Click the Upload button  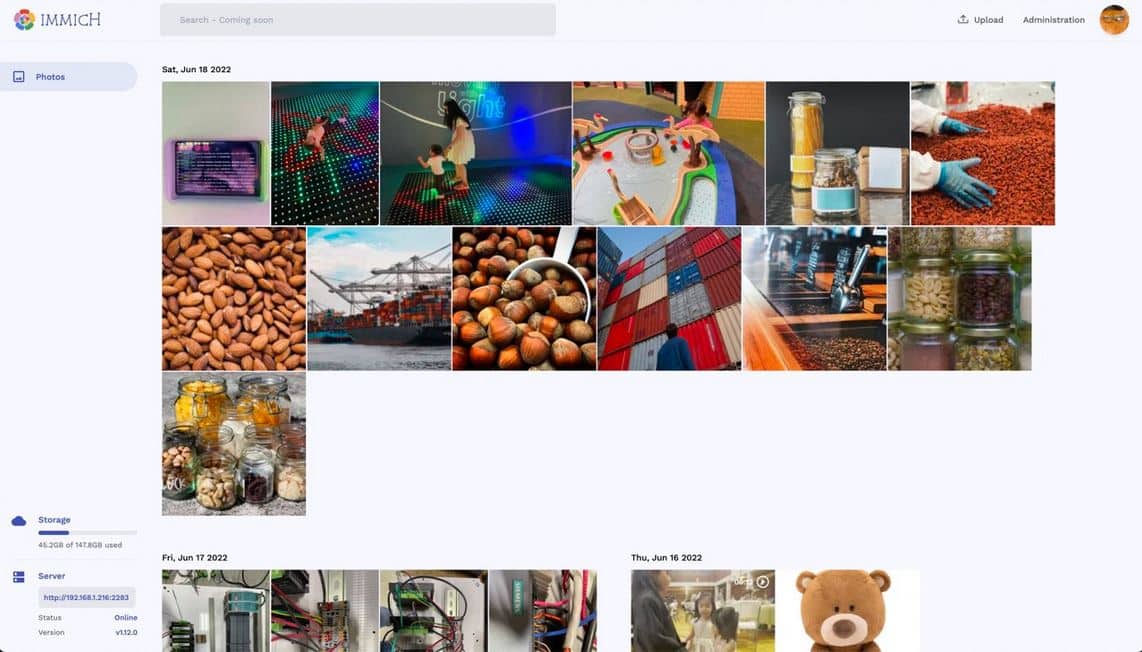coord(980,20)
